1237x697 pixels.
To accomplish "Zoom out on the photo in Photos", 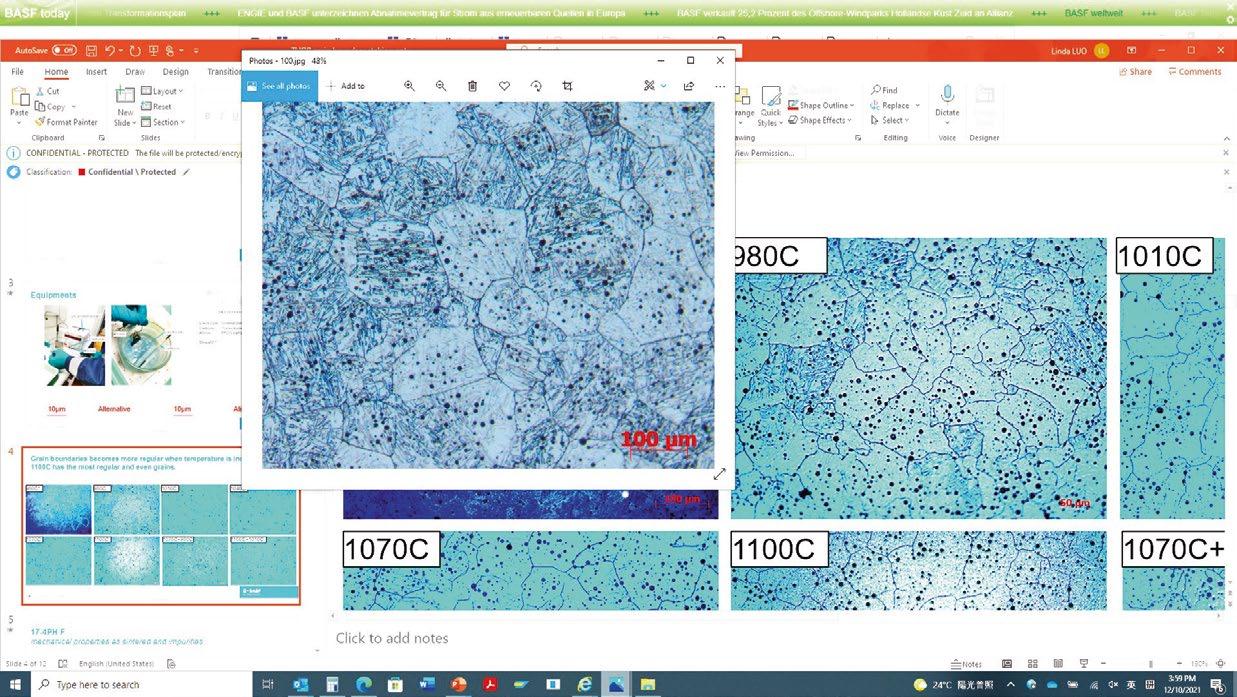I will tap(441, 86).
